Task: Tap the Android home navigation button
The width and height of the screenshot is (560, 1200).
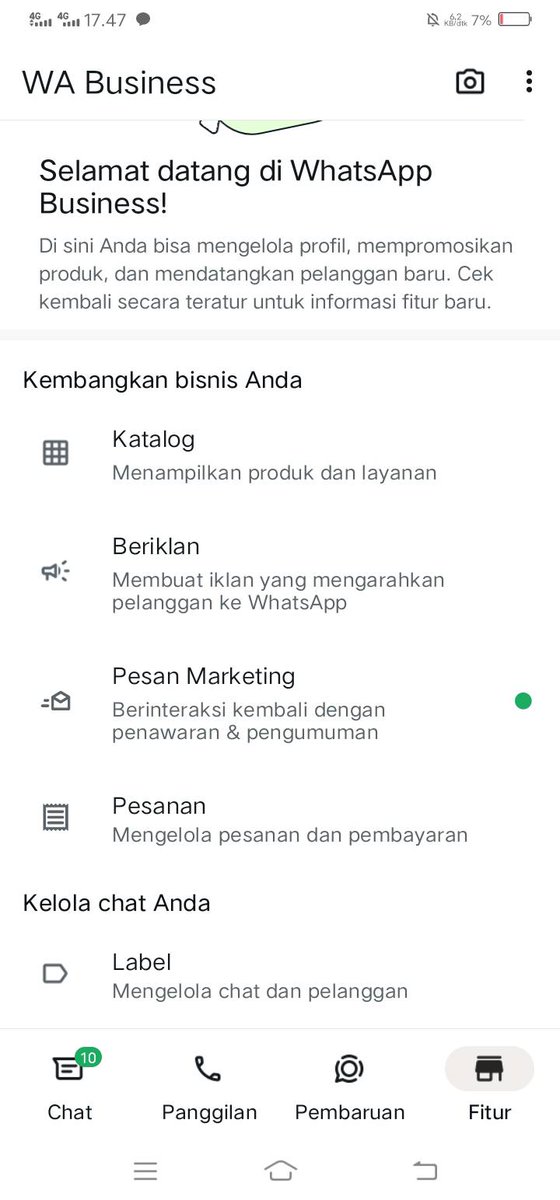Action: pos(281,1170)
